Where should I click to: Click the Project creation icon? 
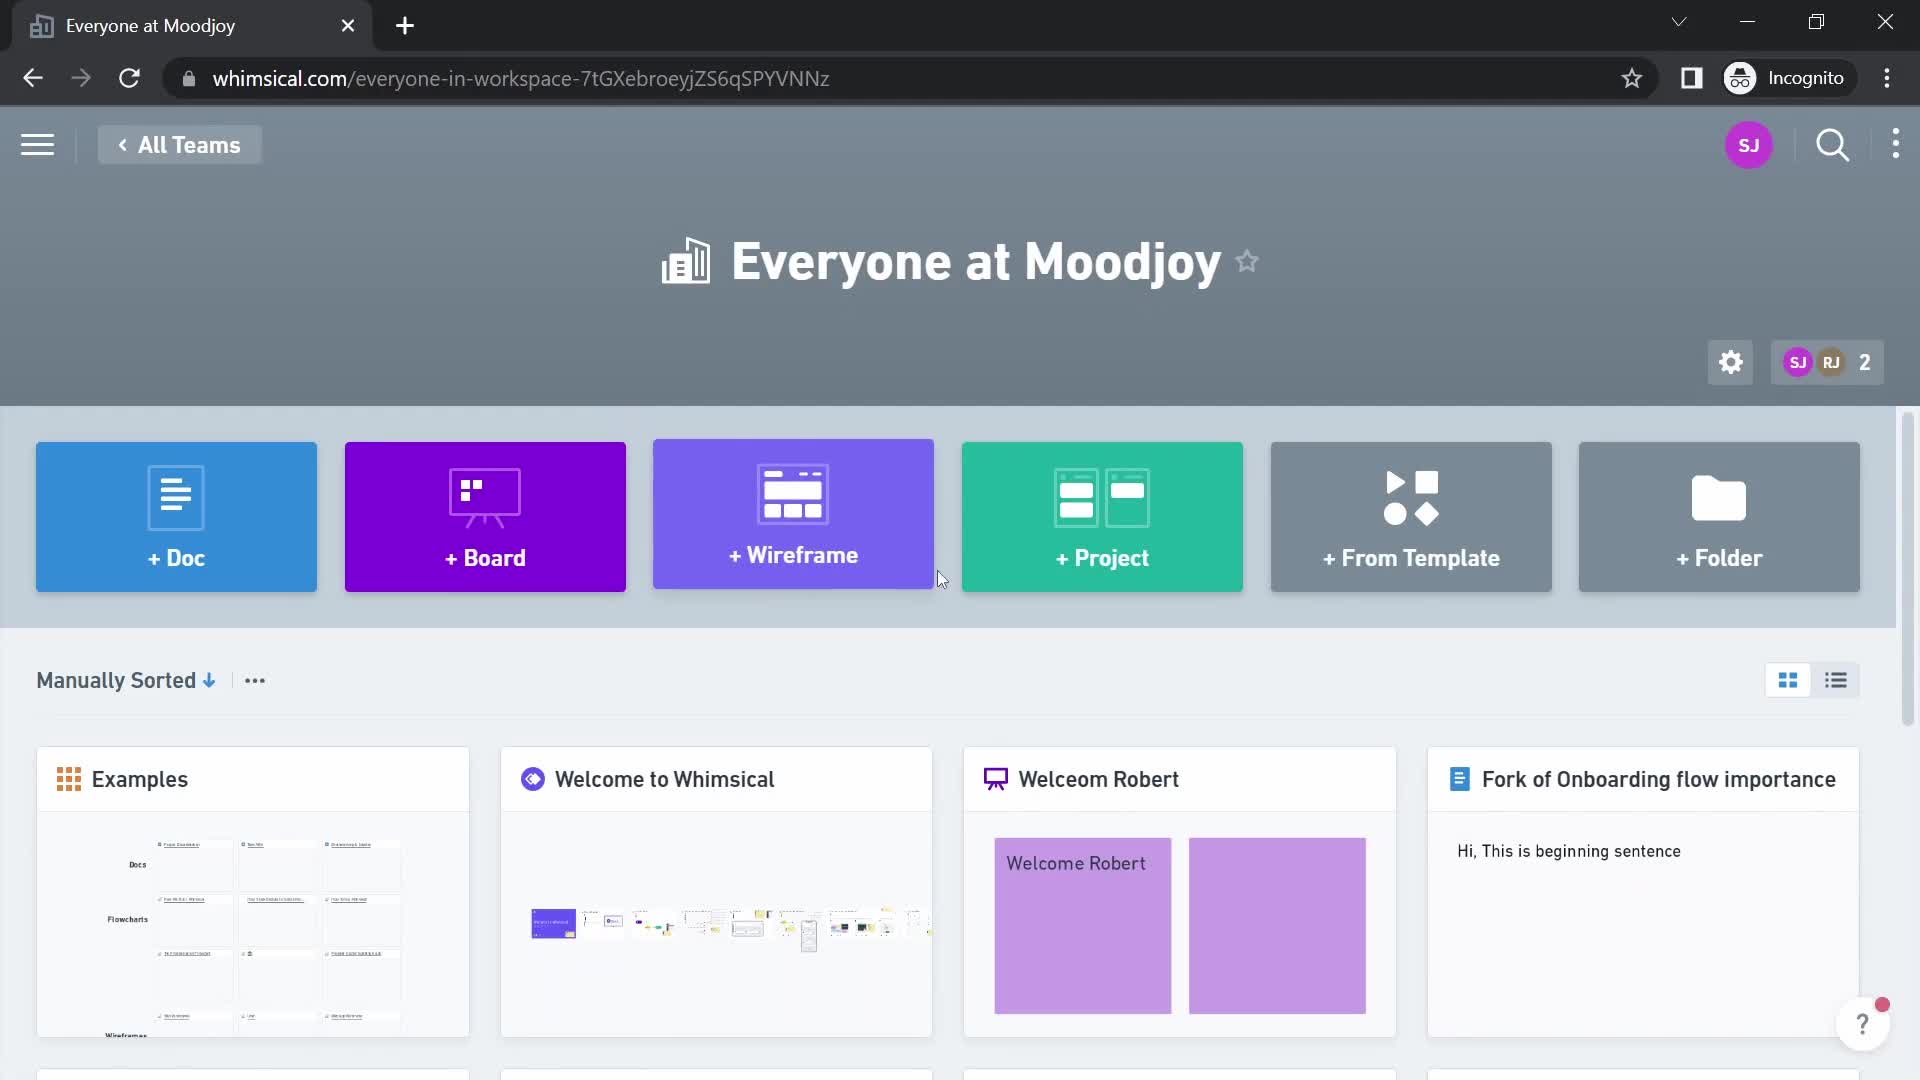point(1102,514)
